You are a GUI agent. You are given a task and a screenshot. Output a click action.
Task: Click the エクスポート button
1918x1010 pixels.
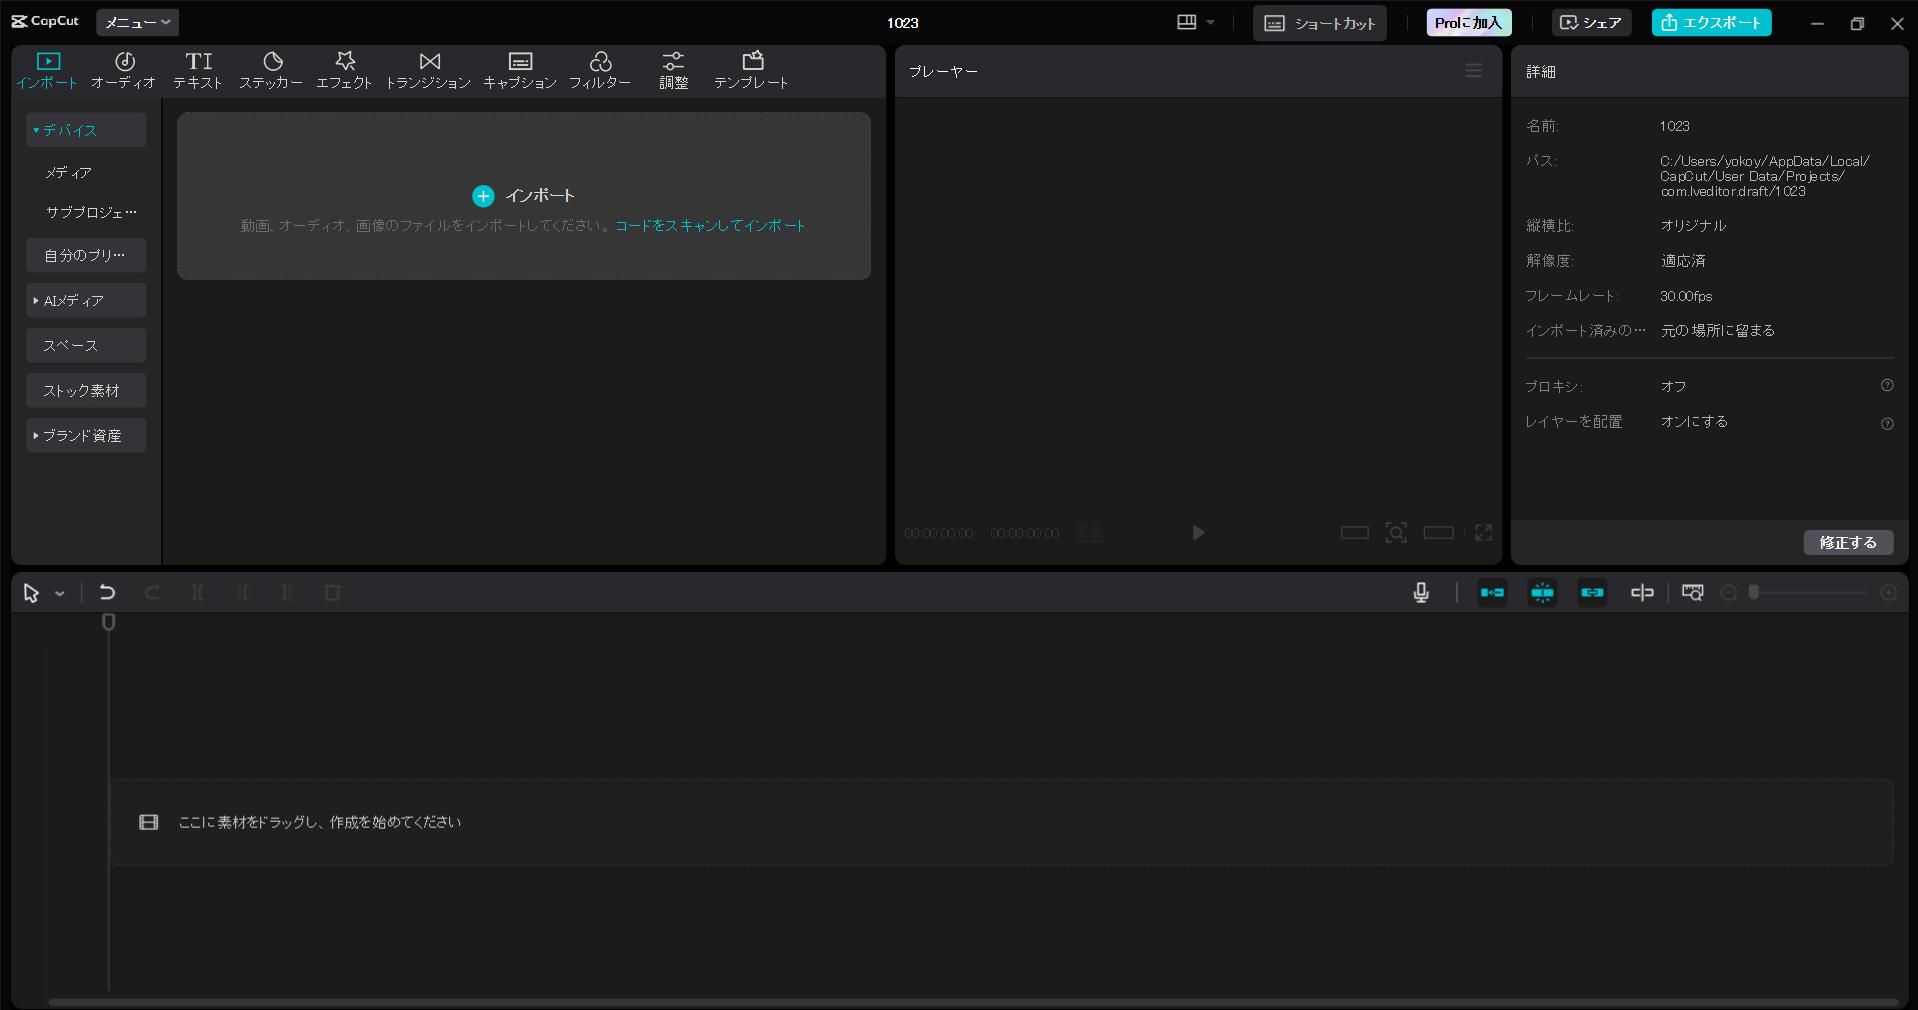pos(1711,23)
